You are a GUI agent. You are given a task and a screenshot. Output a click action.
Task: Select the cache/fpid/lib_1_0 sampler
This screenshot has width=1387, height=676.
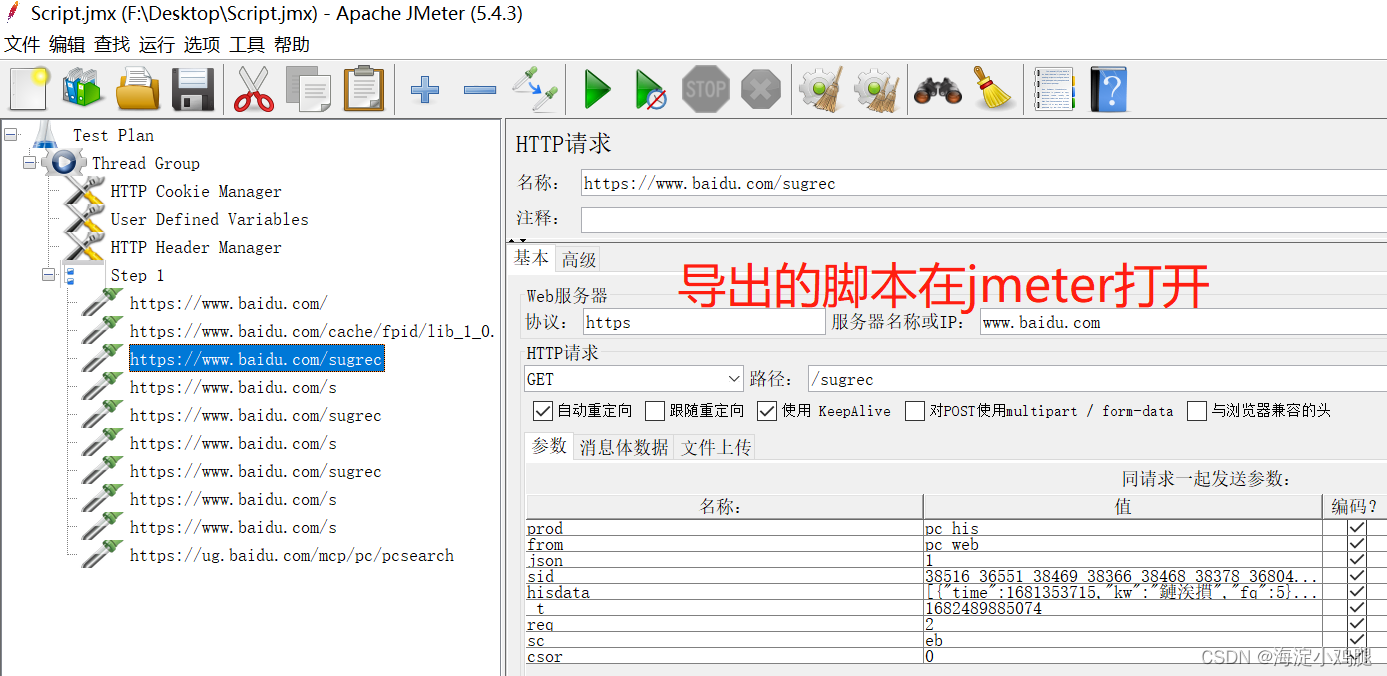point(312,331)
